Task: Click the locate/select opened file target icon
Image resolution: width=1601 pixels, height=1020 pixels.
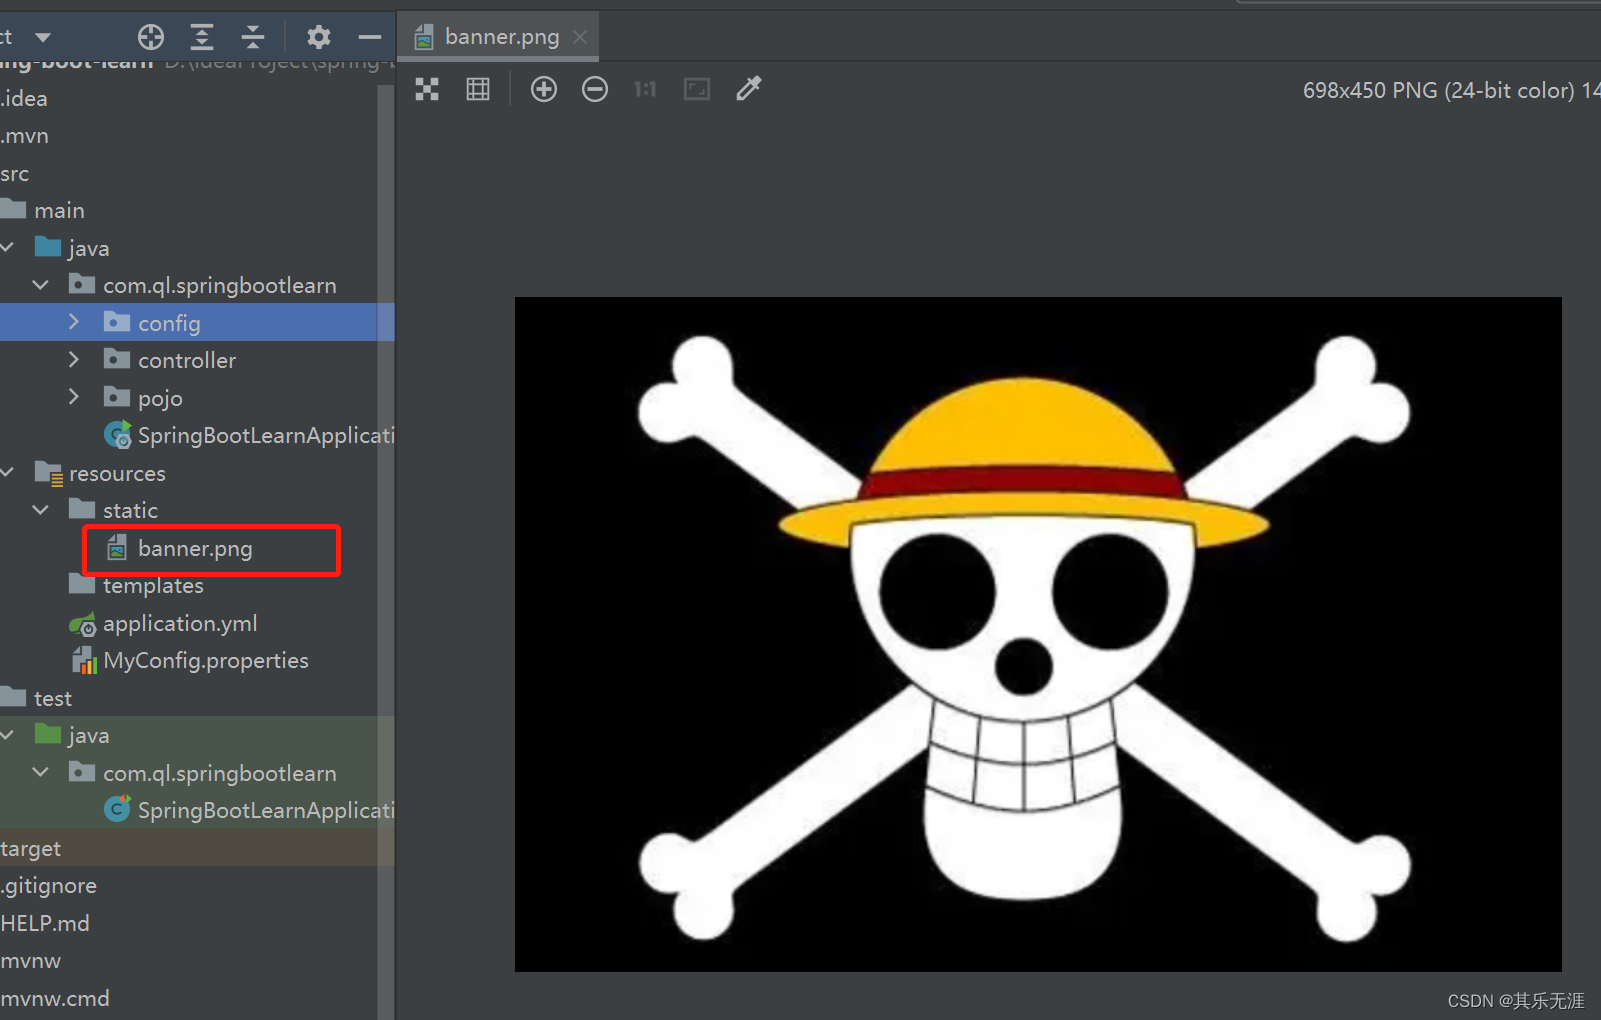Action: click(151, 37)
